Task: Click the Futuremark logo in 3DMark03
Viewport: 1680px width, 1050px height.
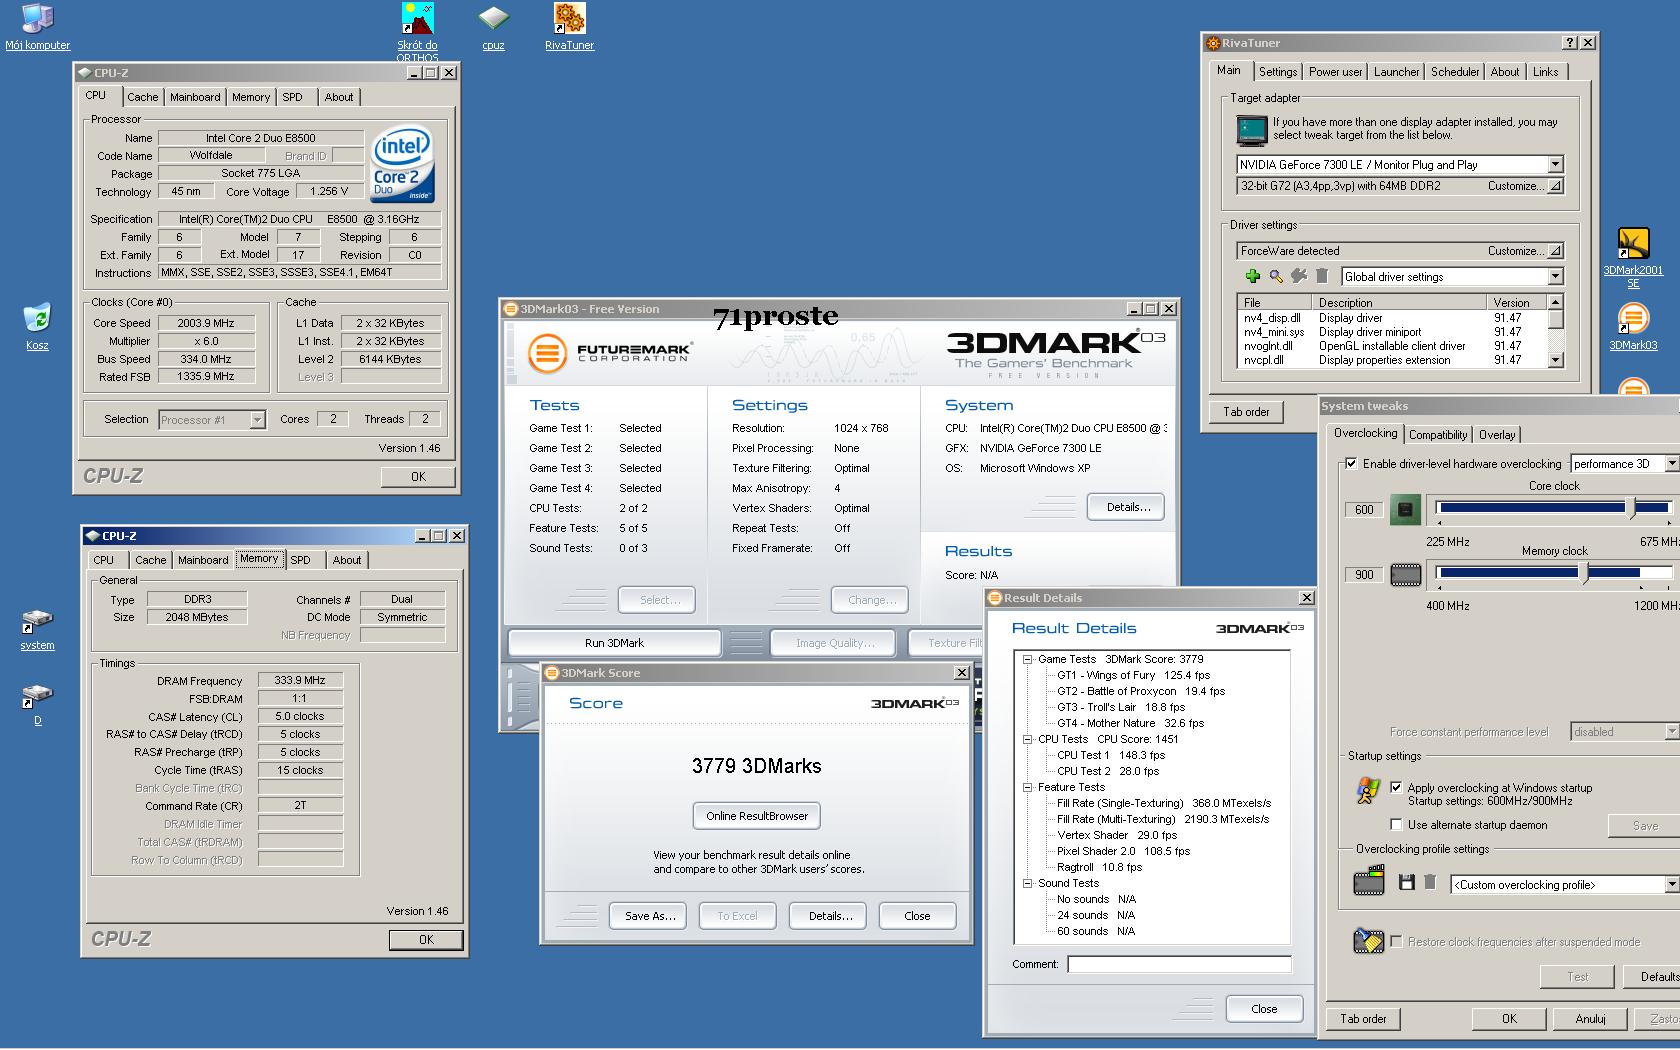Action: (611, 352)
